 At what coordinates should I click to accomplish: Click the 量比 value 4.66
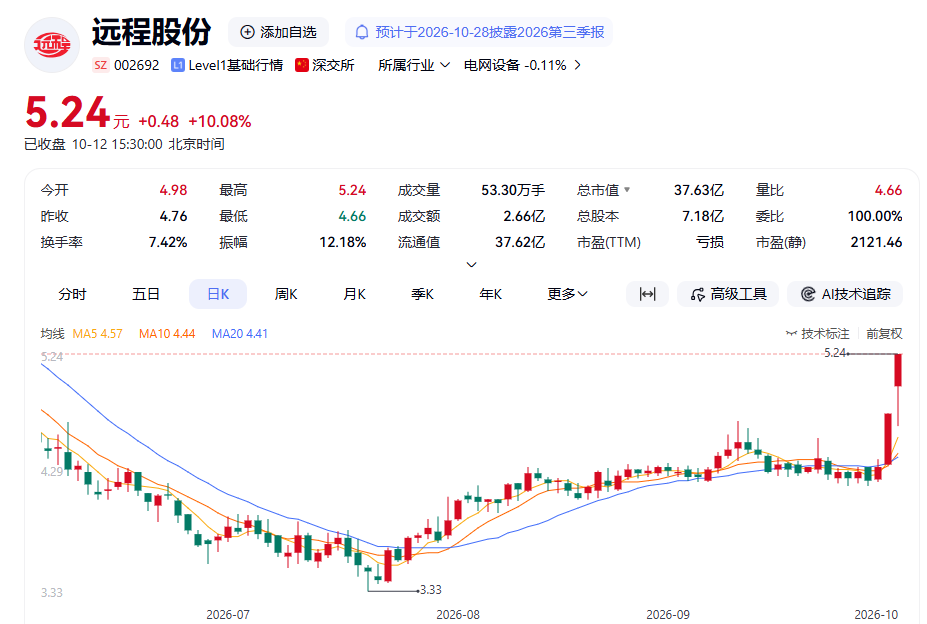(889, 190)
